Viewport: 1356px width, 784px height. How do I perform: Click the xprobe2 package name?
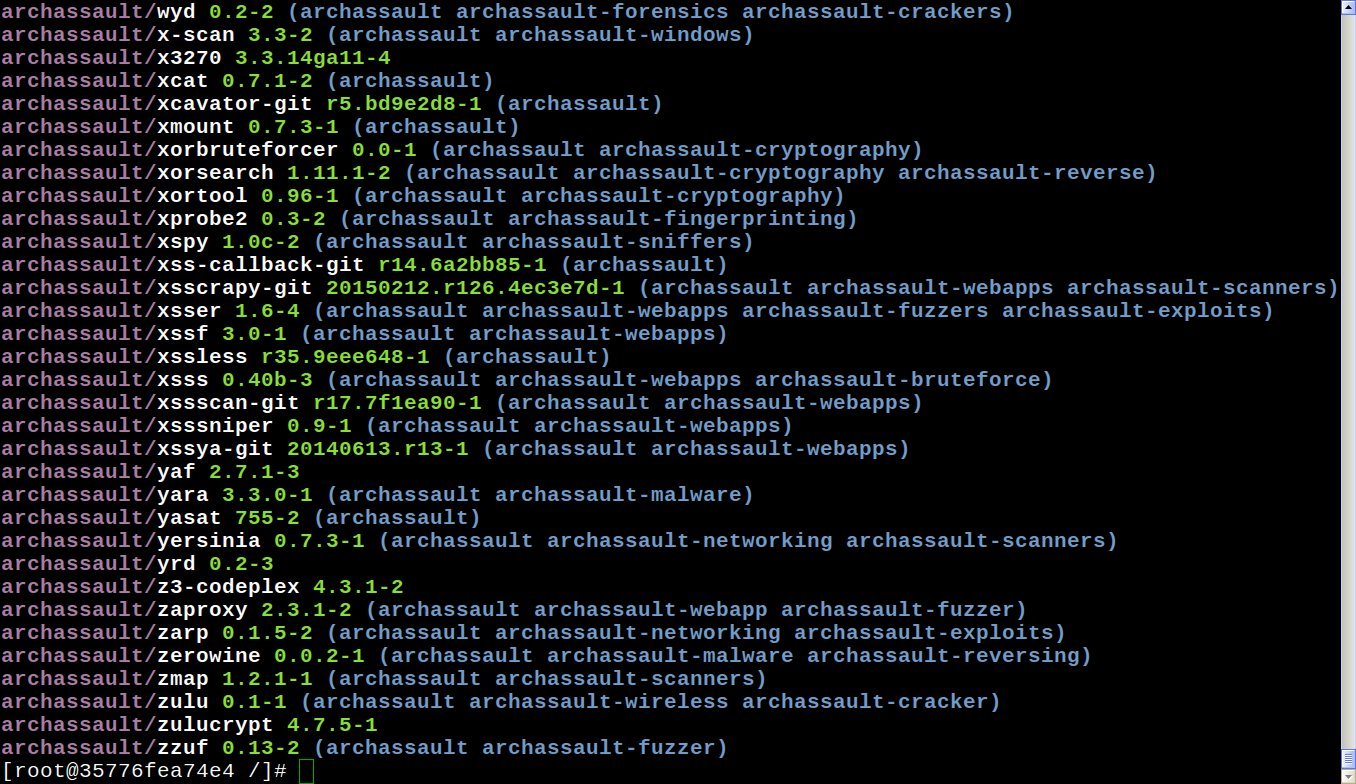pyautogui.click(x=202, y=219)
